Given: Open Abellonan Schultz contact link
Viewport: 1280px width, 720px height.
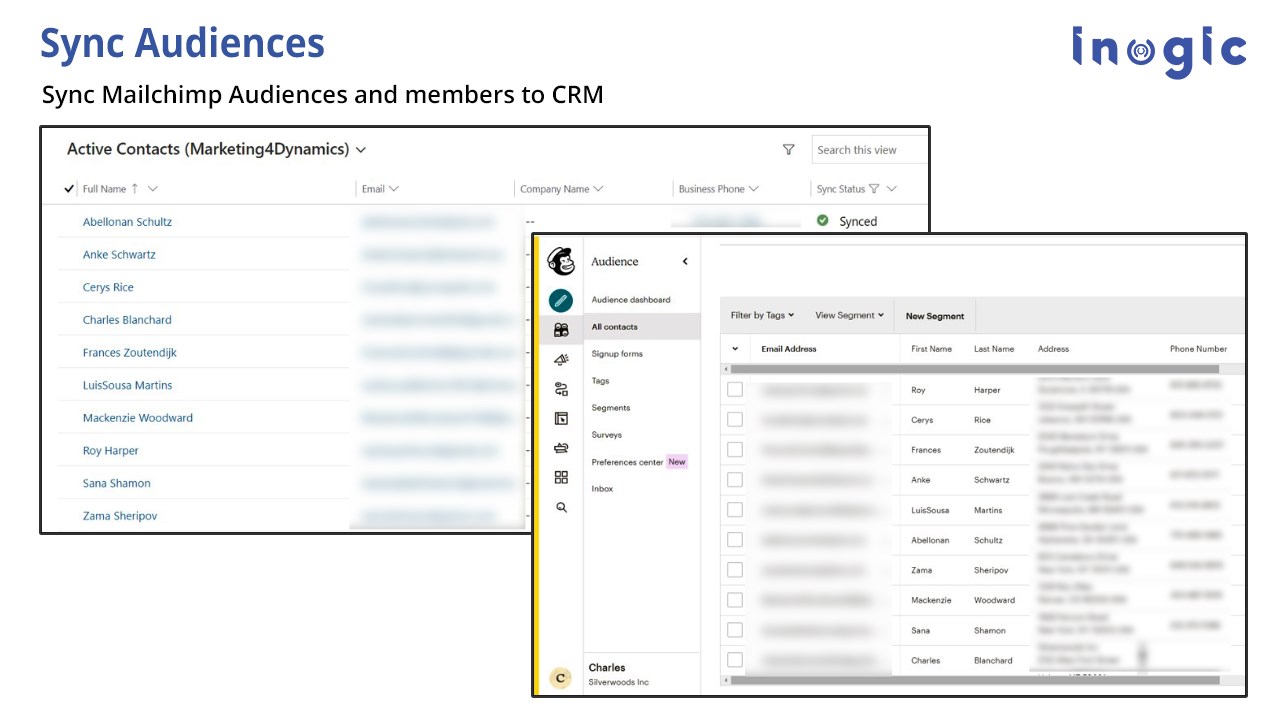Looking at the screenshot, I should tap(127, 222).
